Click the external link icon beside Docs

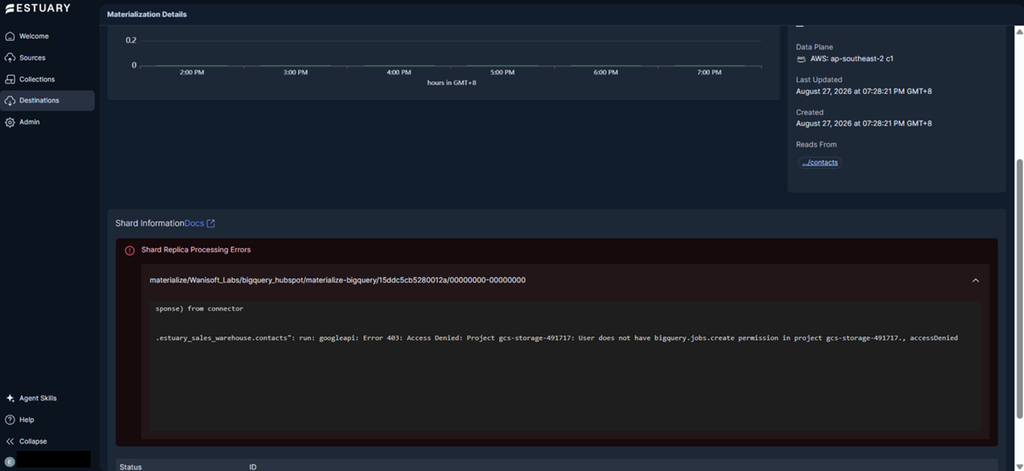[211, 223]
